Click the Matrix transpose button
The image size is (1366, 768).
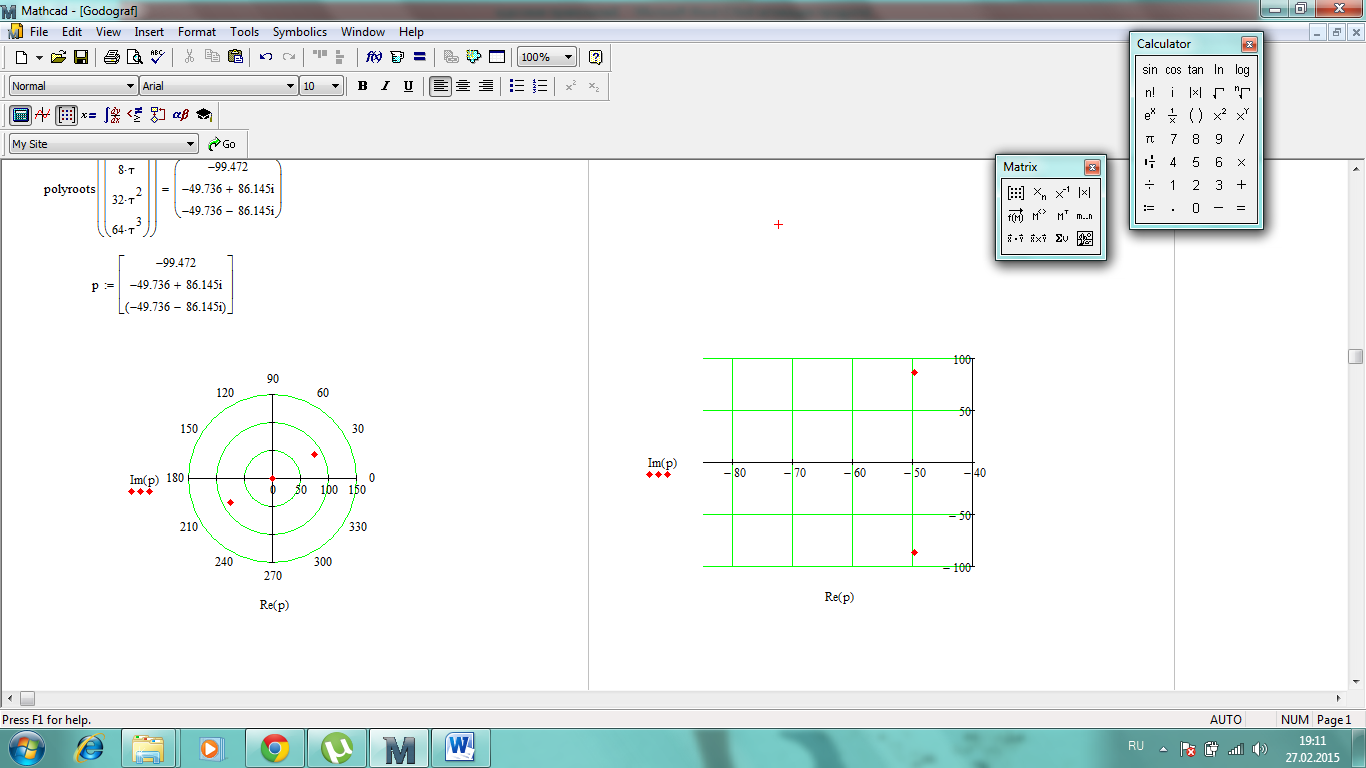(1063, 216)
